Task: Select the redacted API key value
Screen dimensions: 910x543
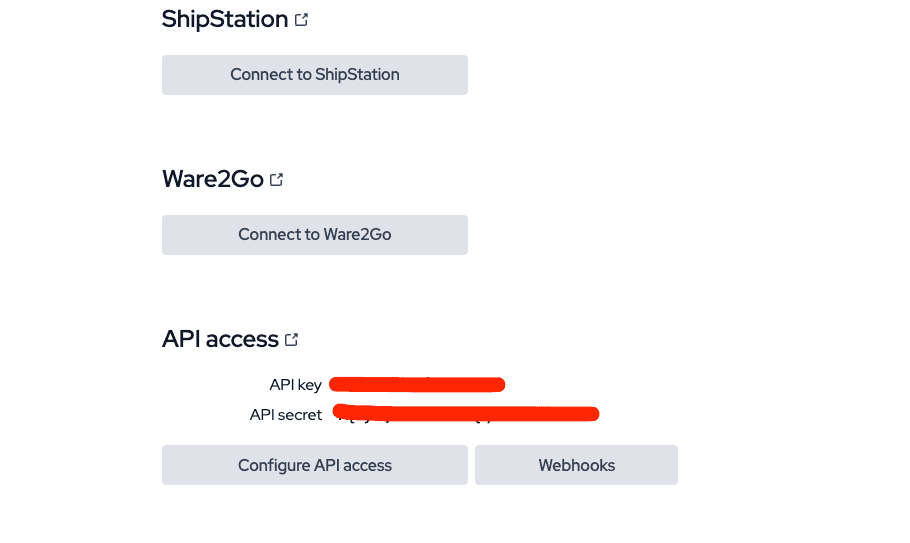Action: 416,384
